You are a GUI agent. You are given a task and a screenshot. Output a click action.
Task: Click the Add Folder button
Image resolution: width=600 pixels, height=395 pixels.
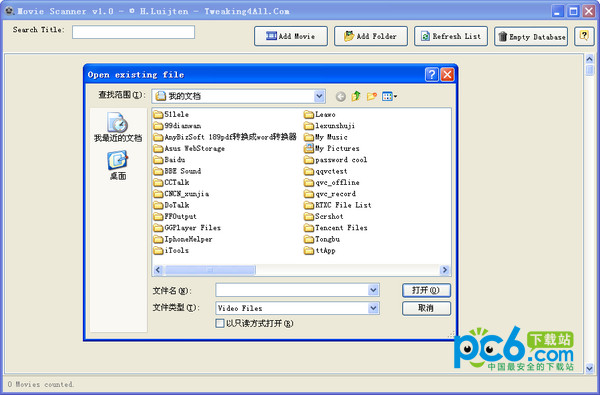coord(371,36)
